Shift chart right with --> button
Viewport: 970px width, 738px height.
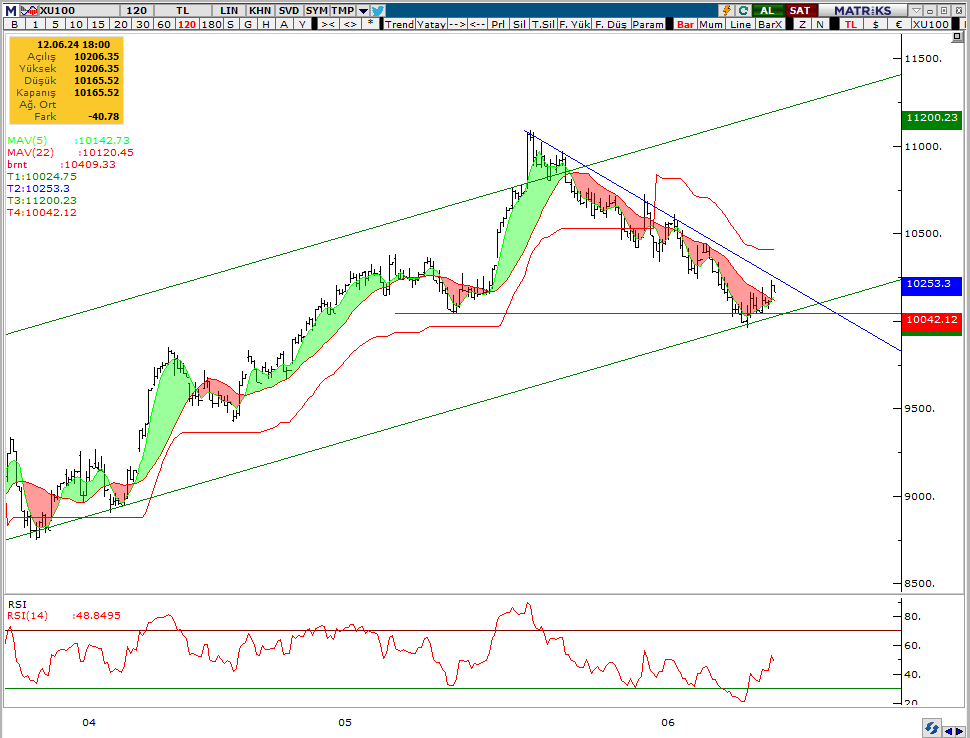(458, 24)
